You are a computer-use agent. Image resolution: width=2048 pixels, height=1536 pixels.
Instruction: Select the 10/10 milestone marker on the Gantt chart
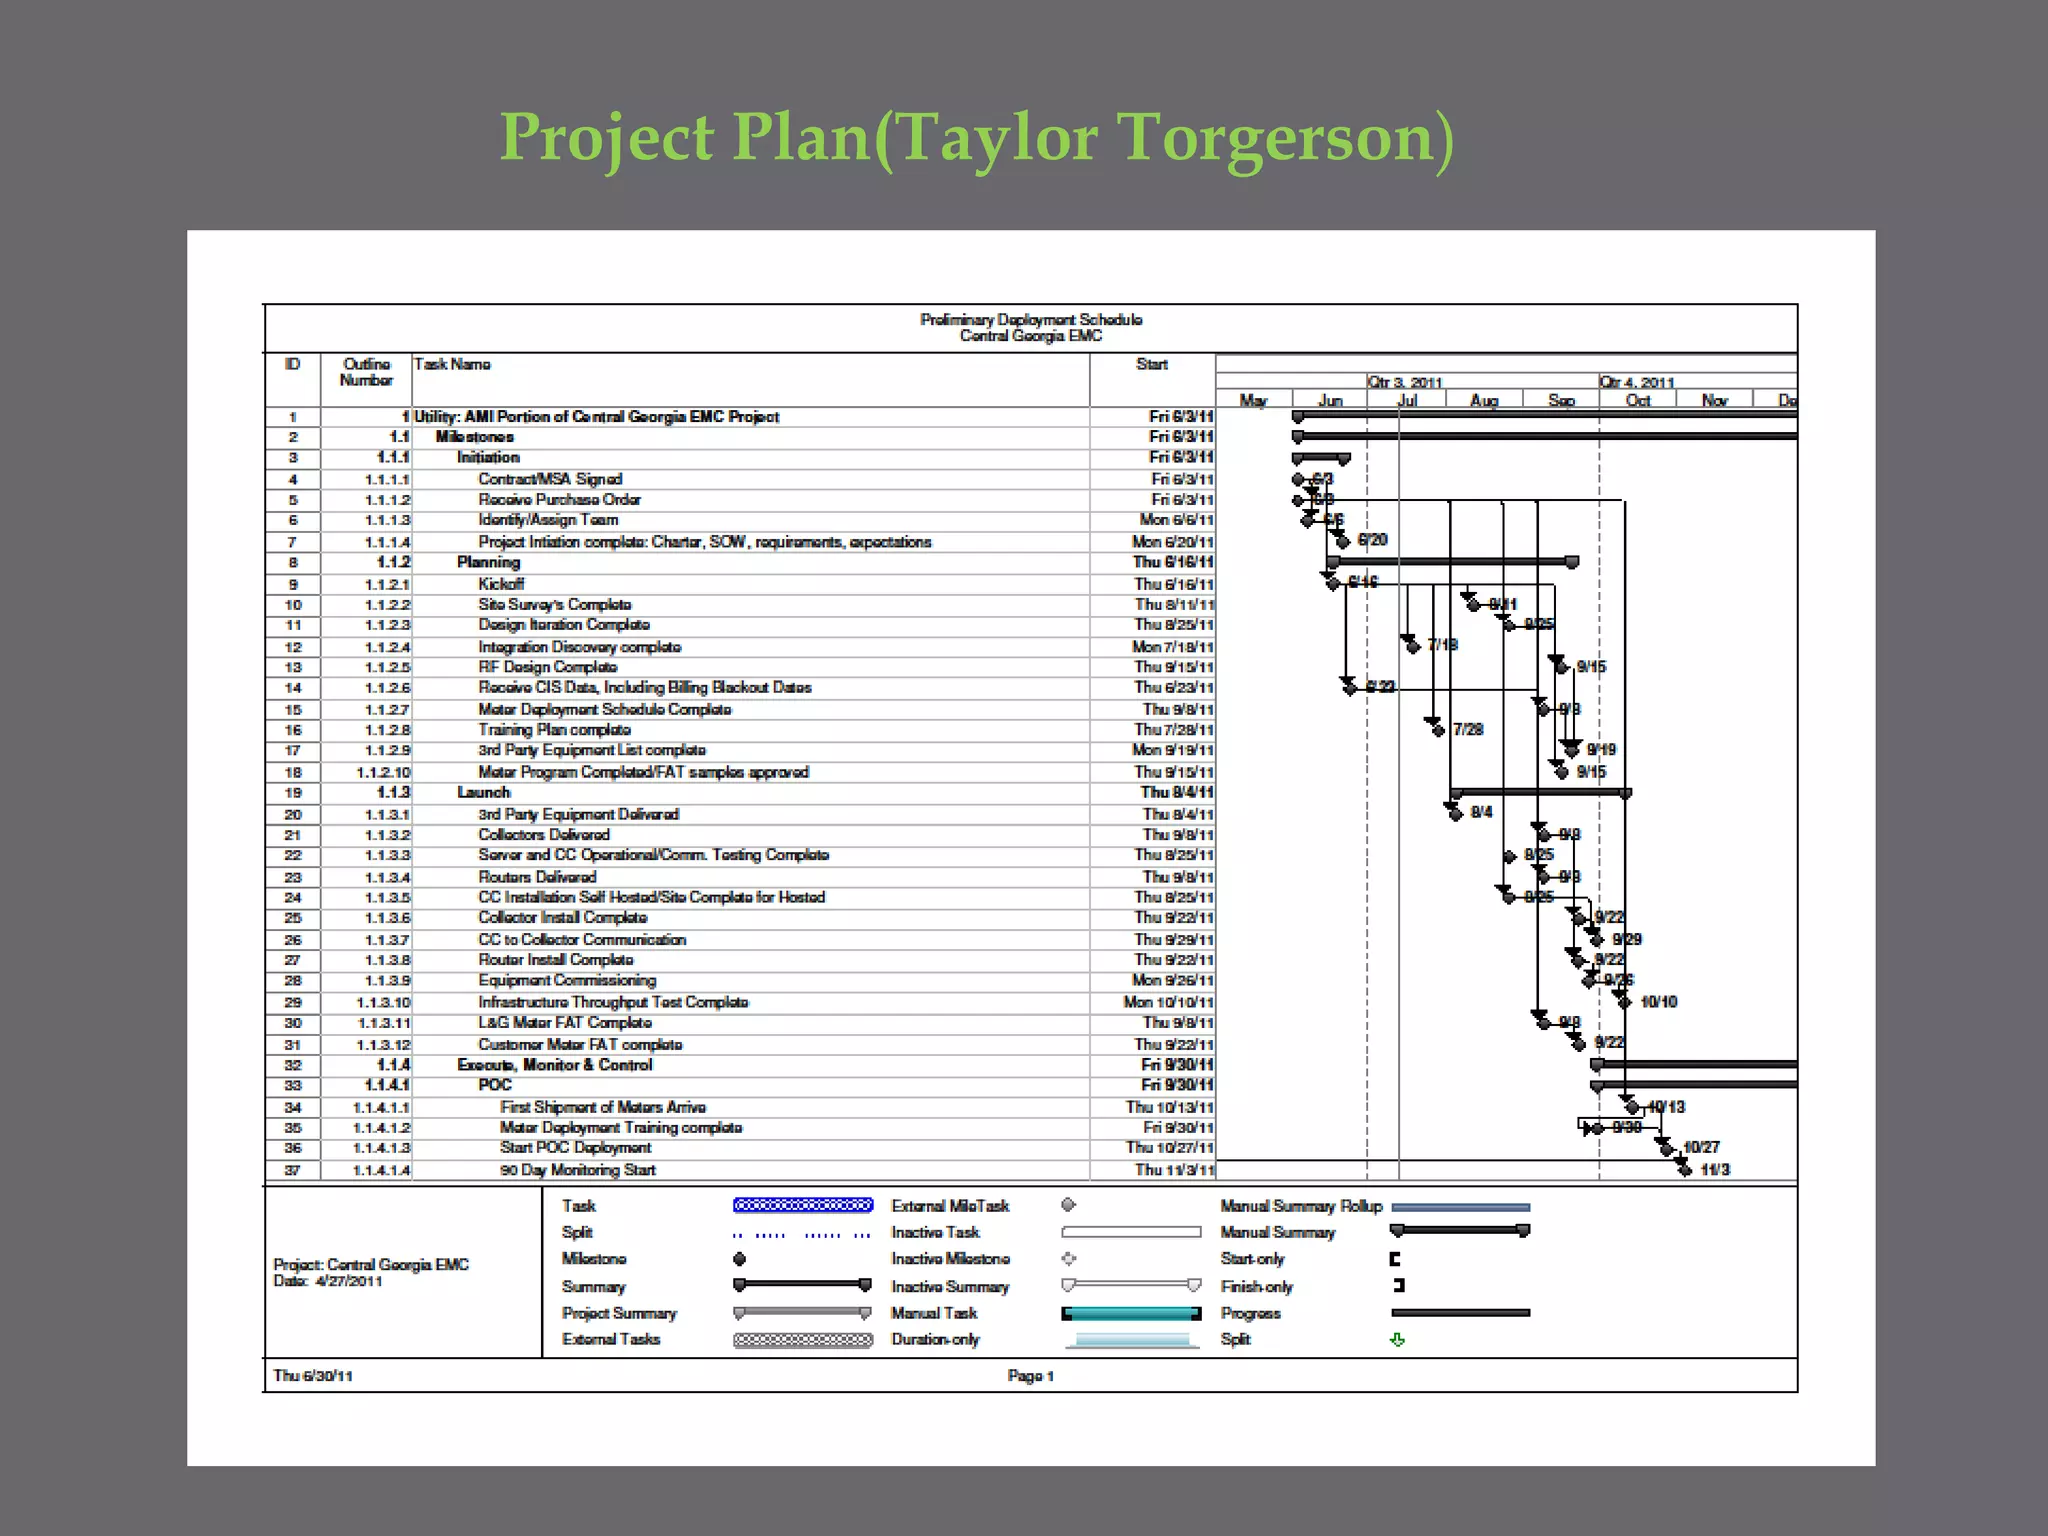(x=1625, y=1002)
